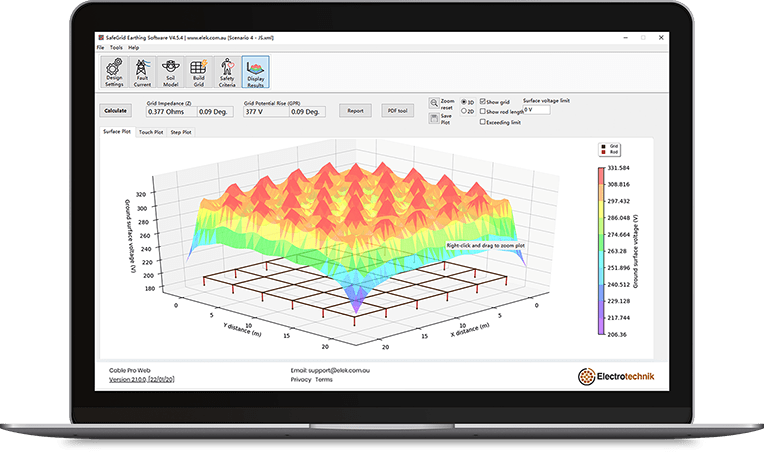Screen dimensions: 764x452
Task: Click the X distance (m) axis label
Action: pyautogui.click(x=470, y=330)
